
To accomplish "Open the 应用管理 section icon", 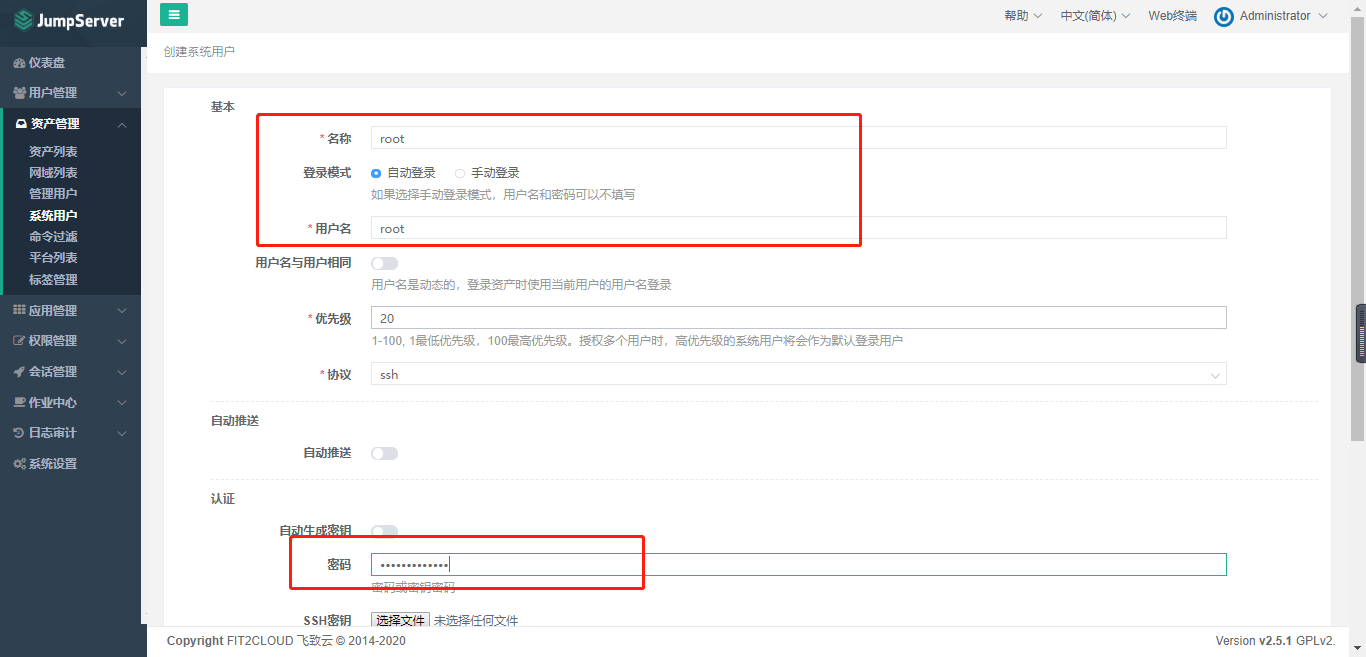I will [21, 309].
